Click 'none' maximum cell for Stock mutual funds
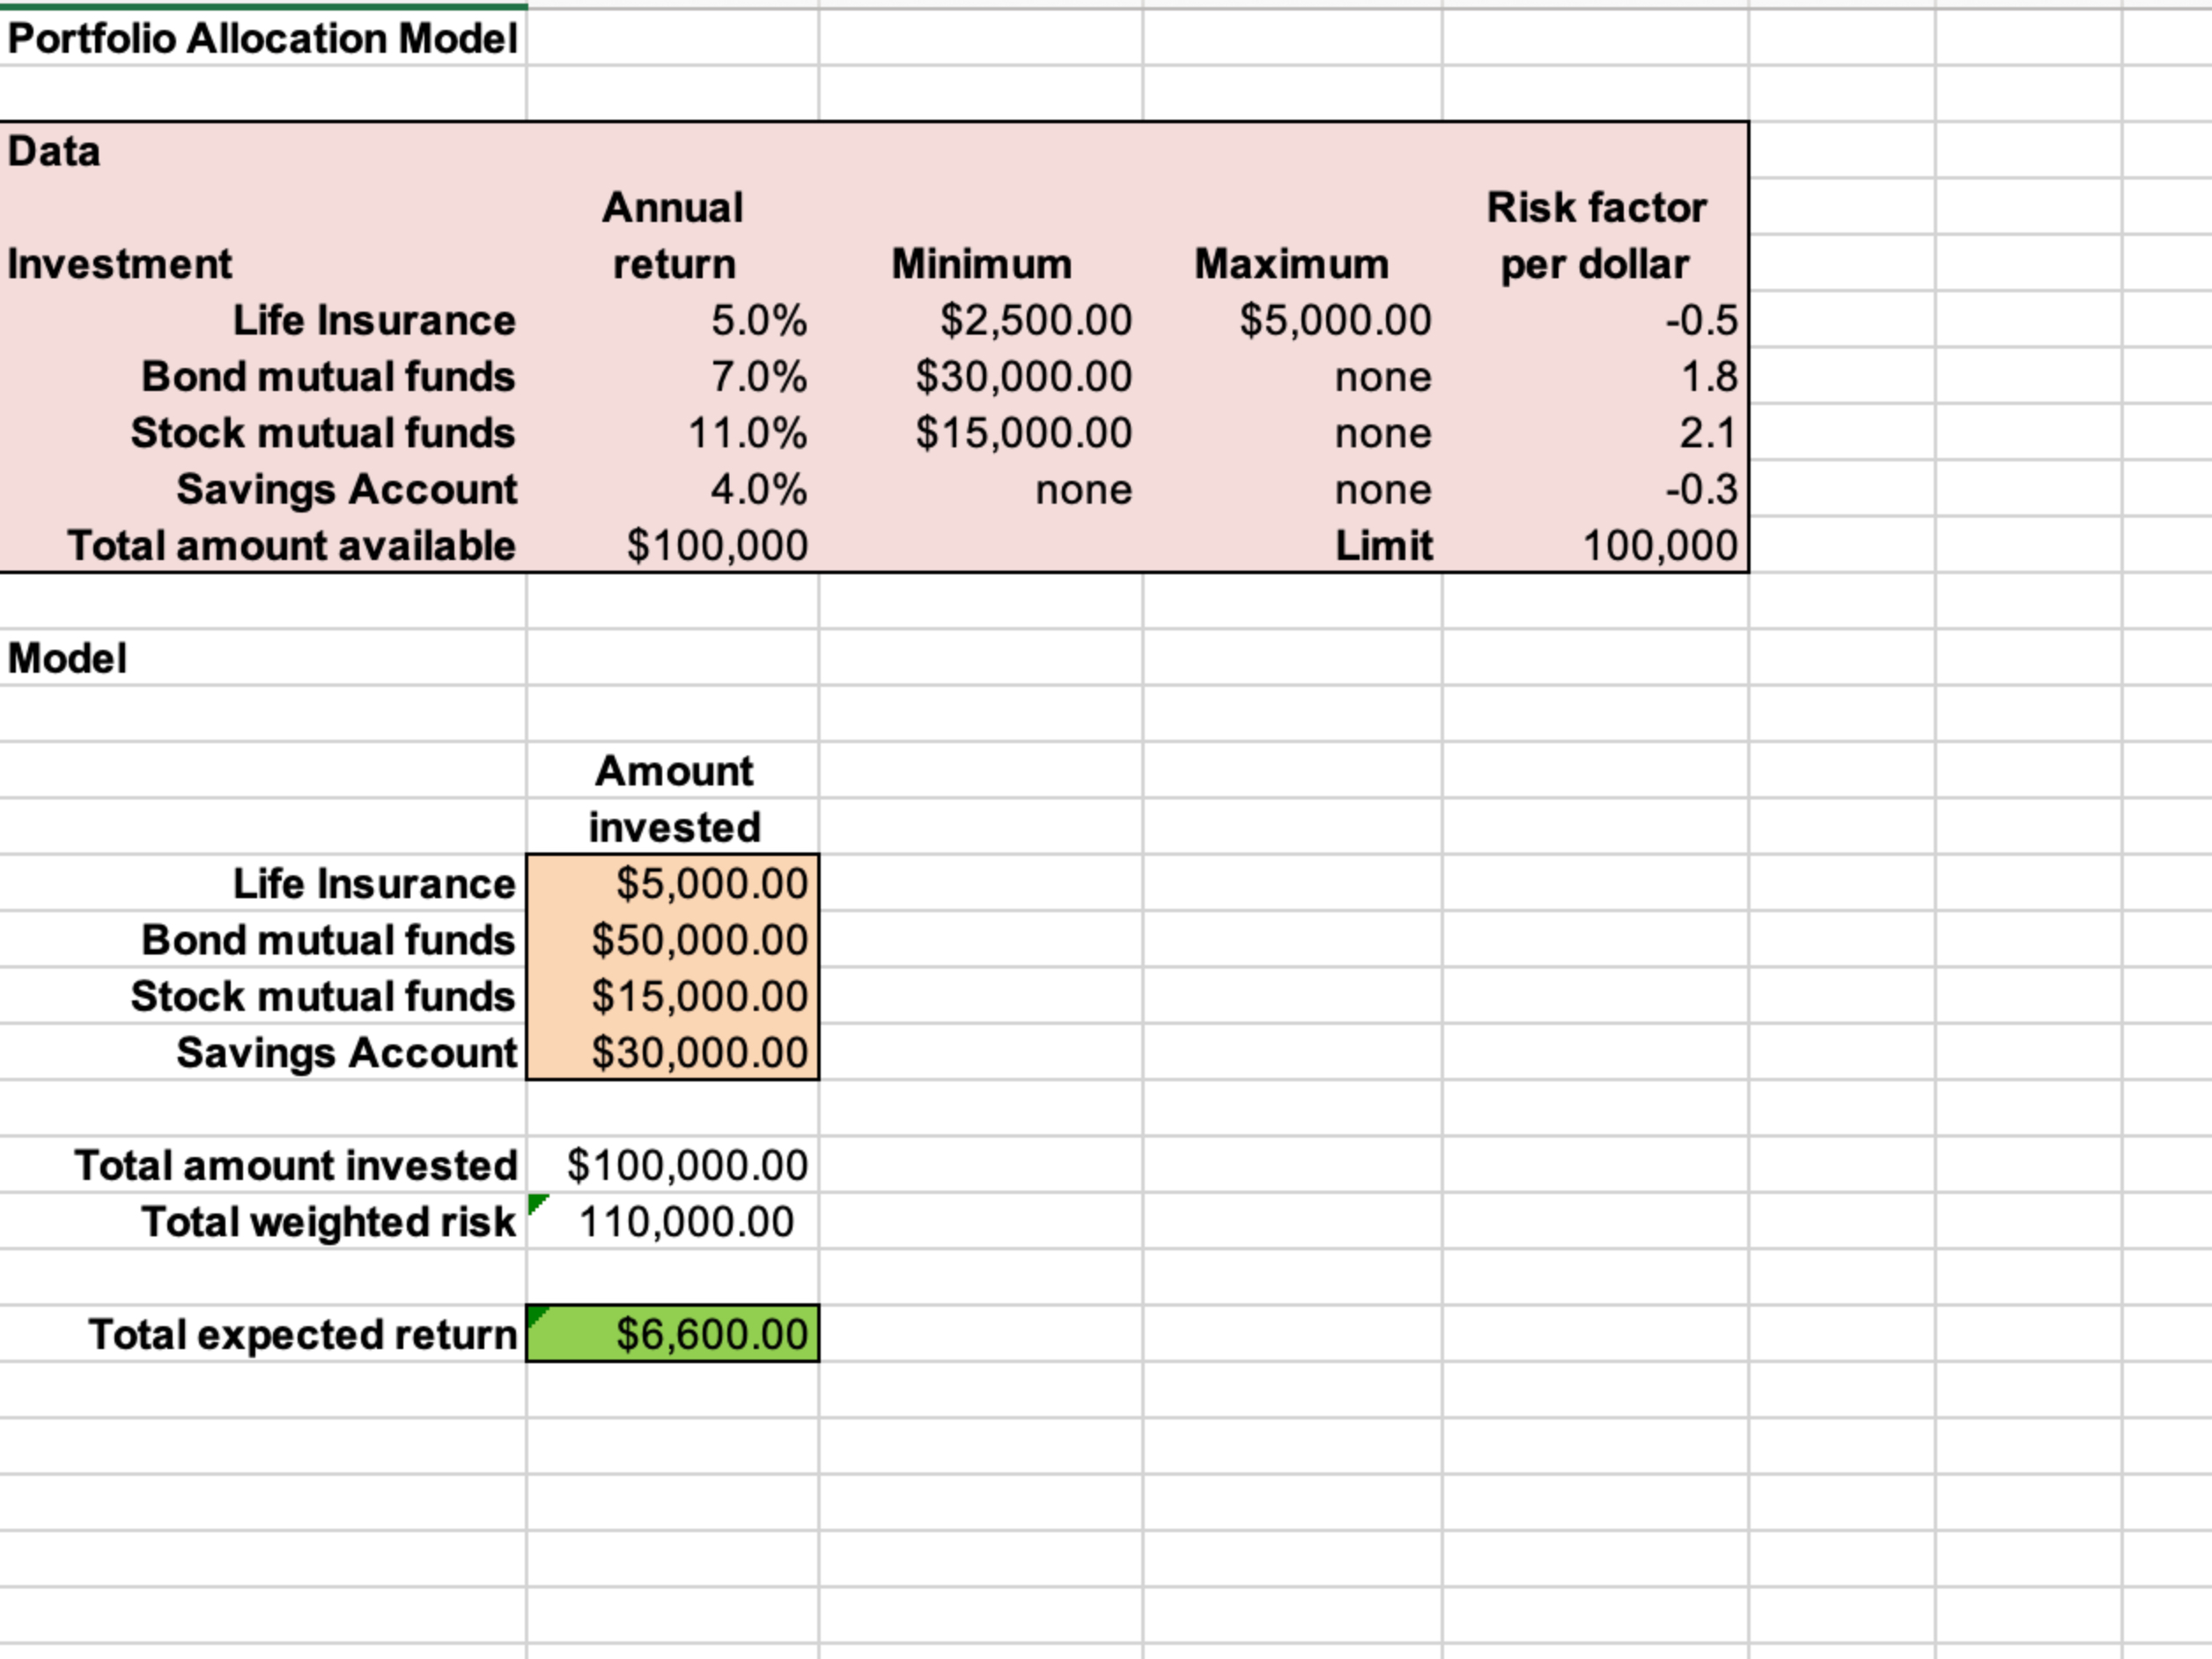This screenshot has width=2212, height=1659. coord(1292,433)
